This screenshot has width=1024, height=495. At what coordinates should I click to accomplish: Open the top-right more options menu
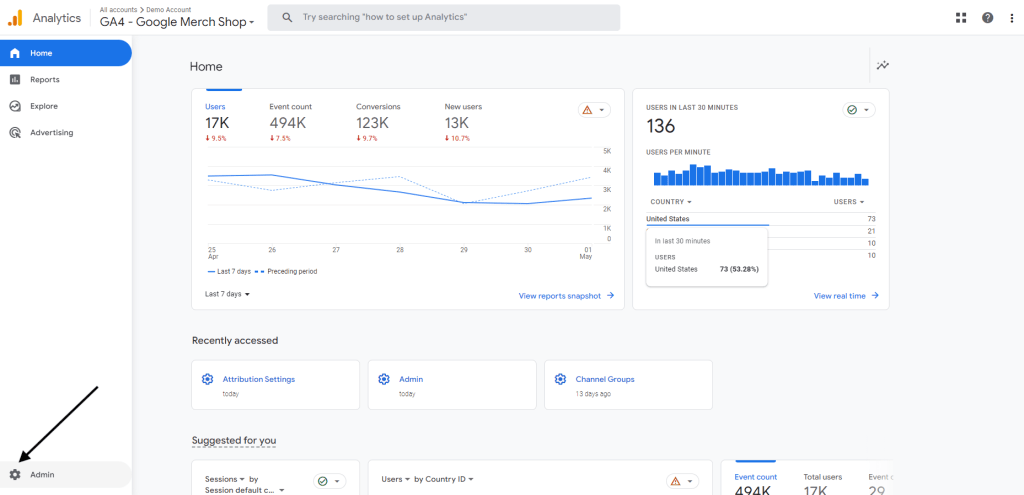click(x=1012, y=17)
